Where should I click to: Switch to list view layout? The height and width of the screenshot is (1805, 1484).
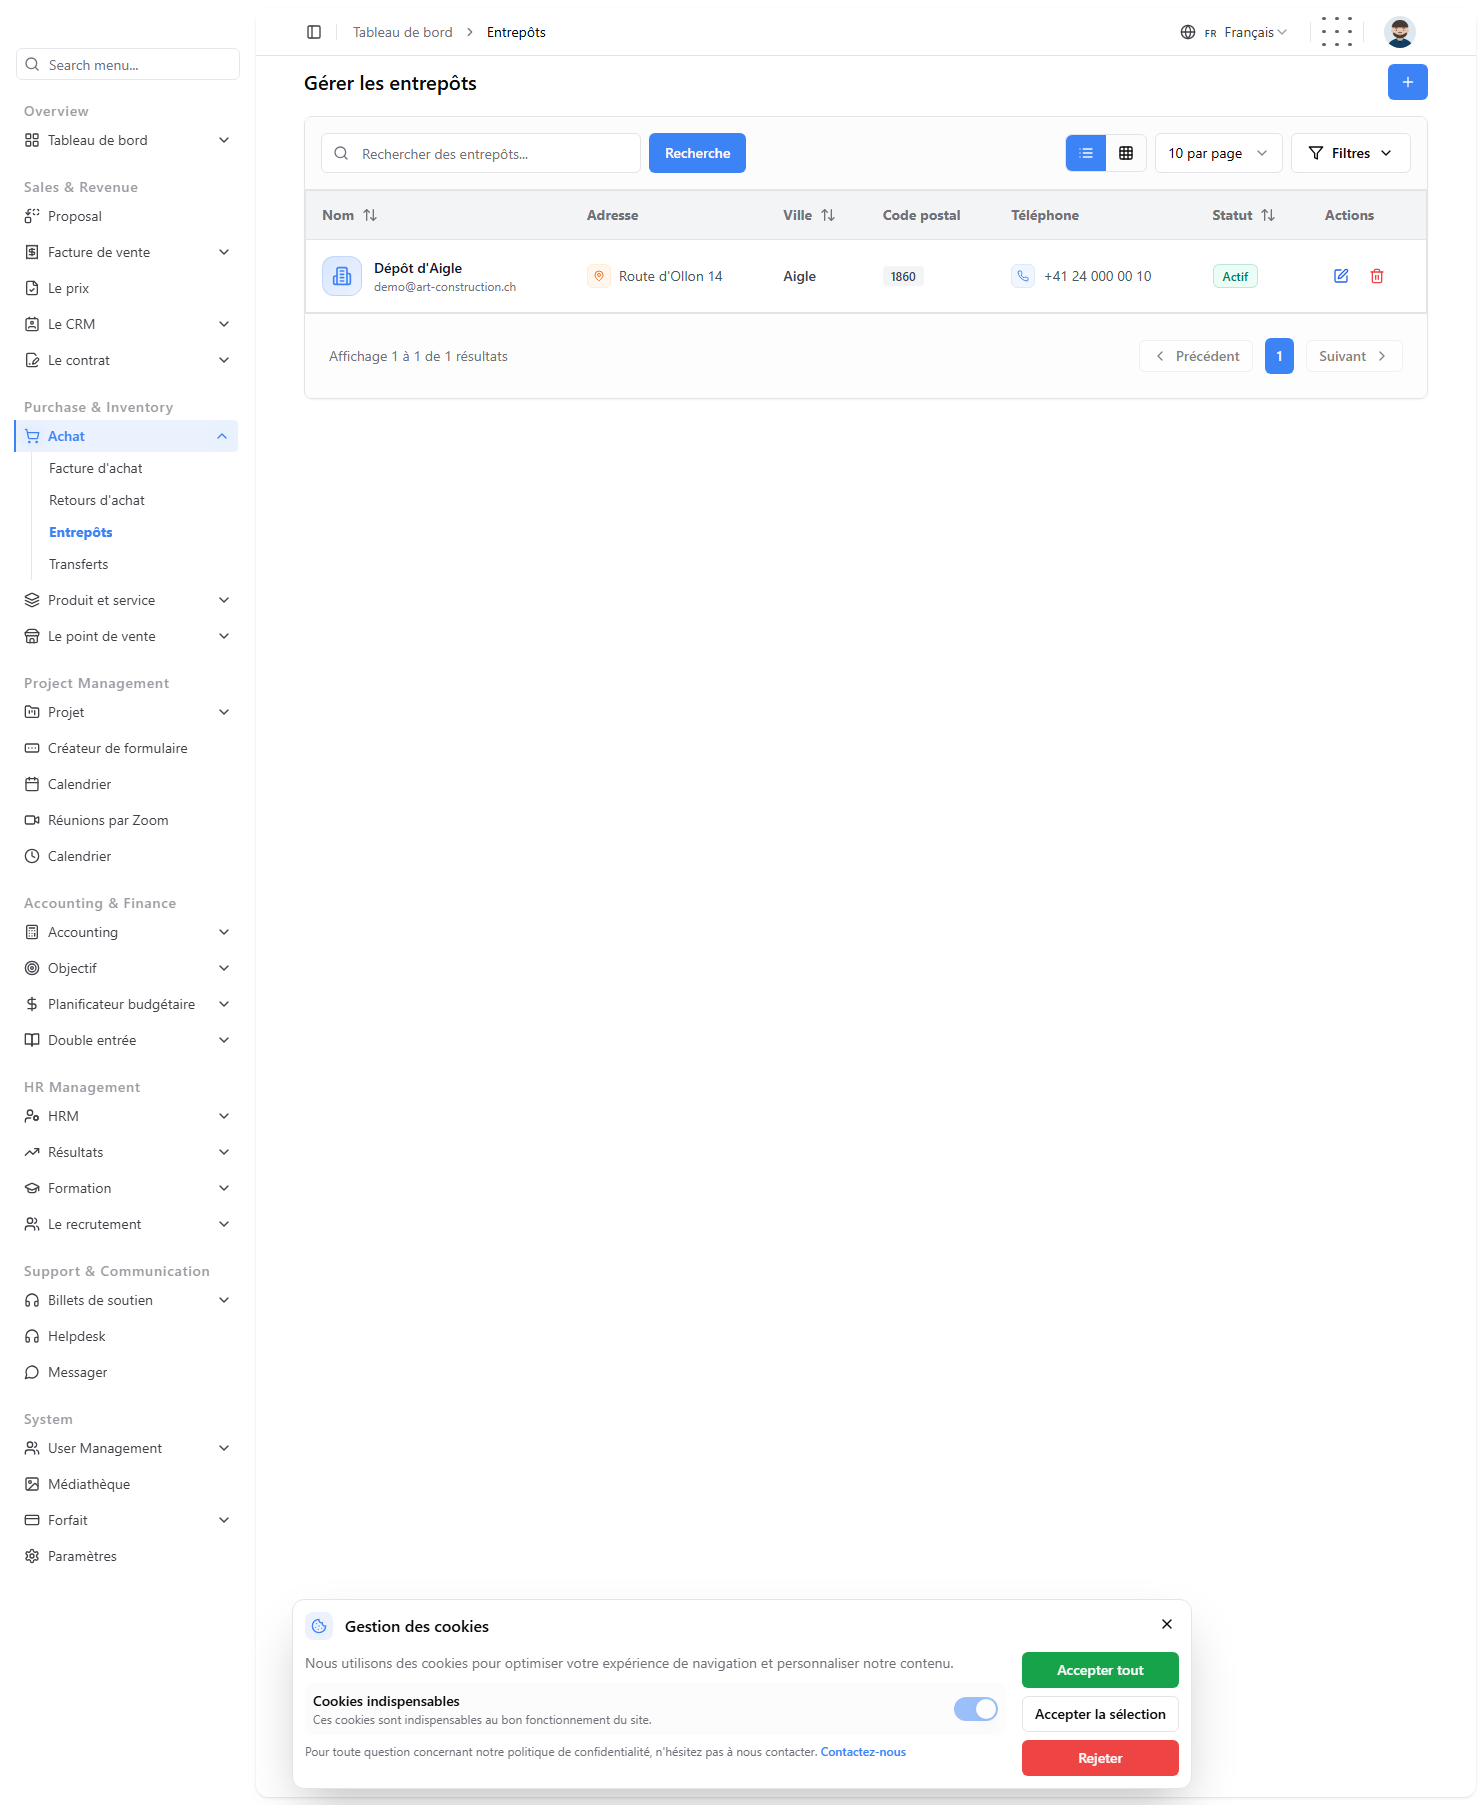pyautogui.click(x=1086, y=153)
